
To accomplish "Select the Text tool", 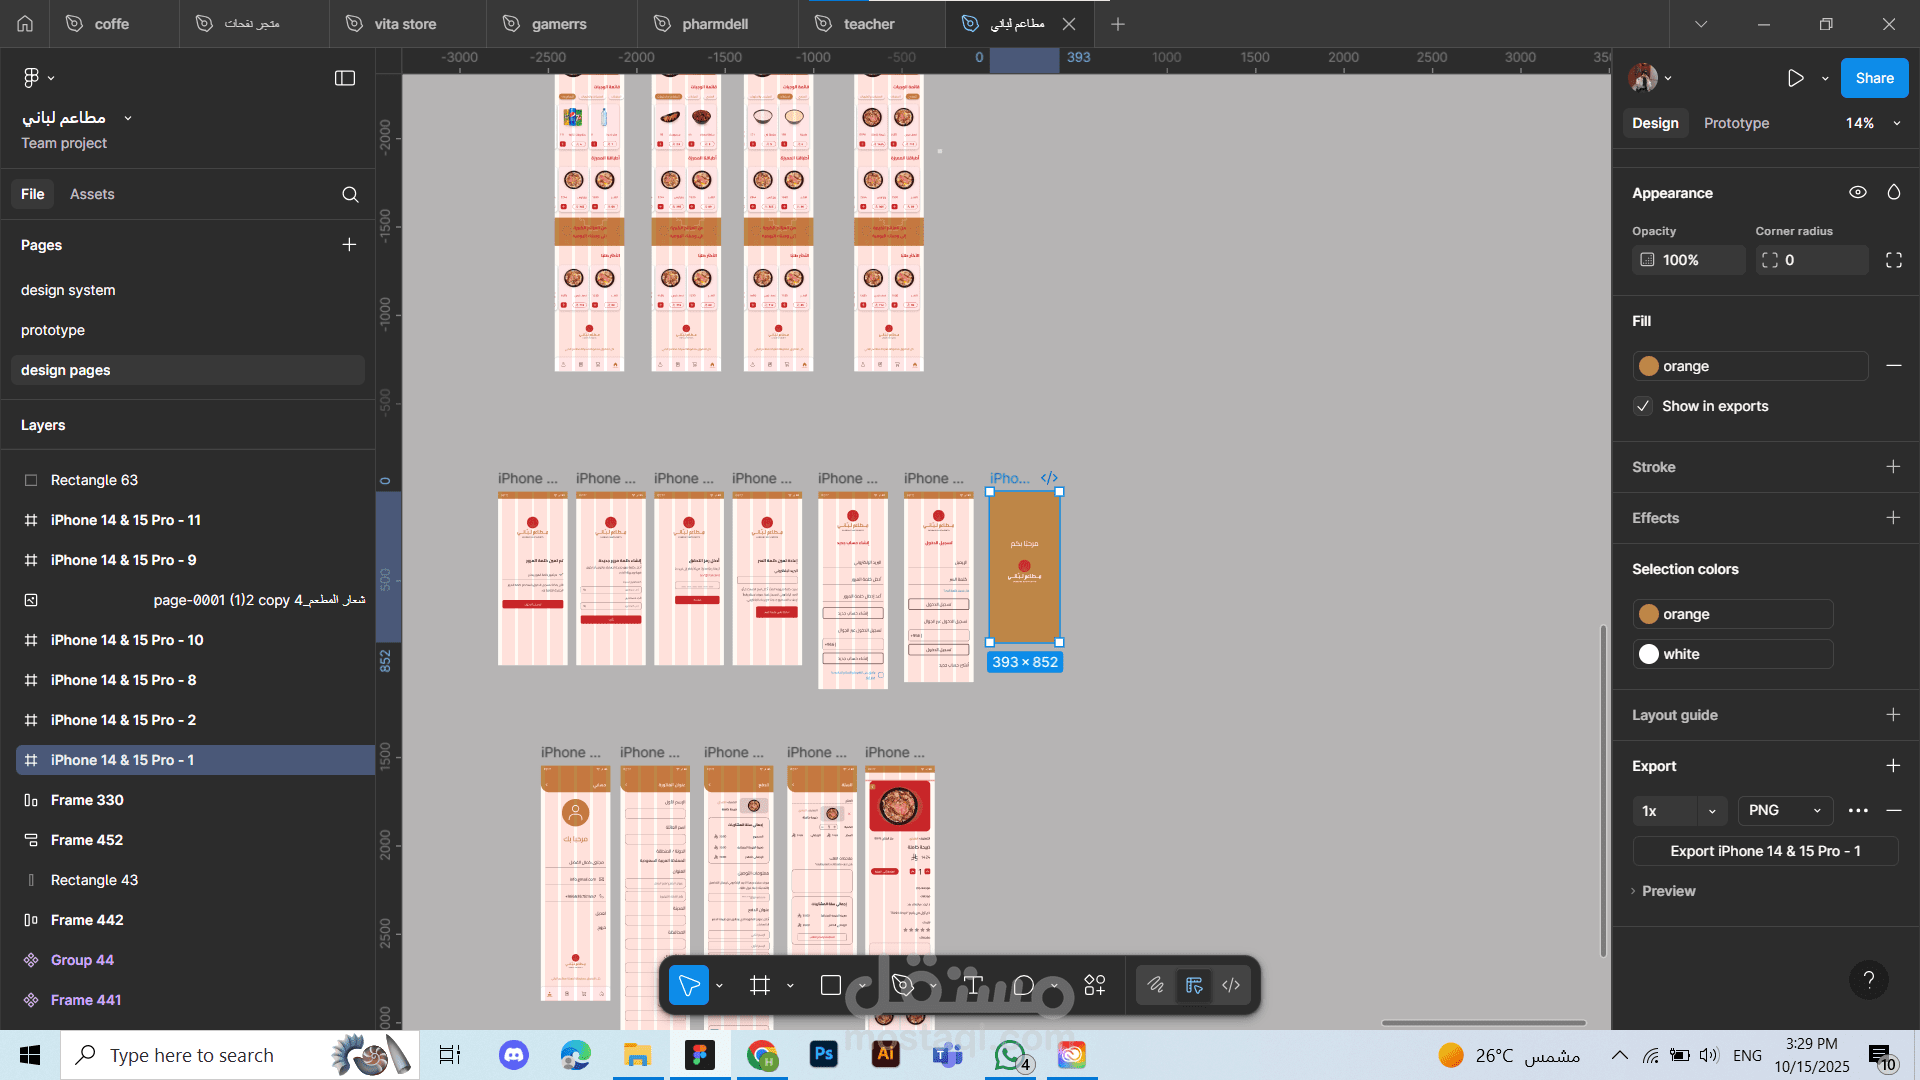I will coord(973,986).
